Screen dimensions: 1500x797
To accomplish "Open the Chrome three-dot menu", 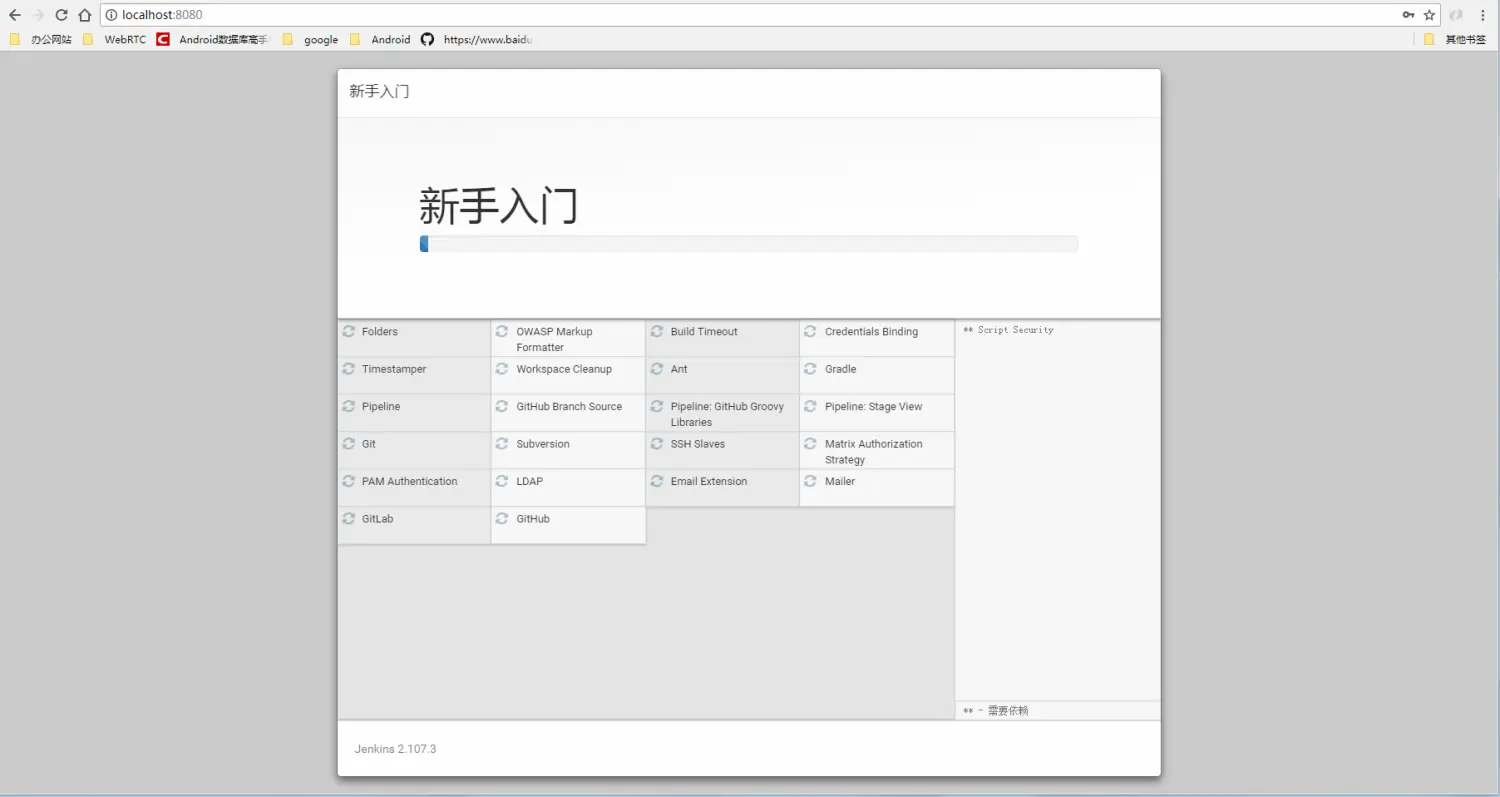I will [1483, 15].
